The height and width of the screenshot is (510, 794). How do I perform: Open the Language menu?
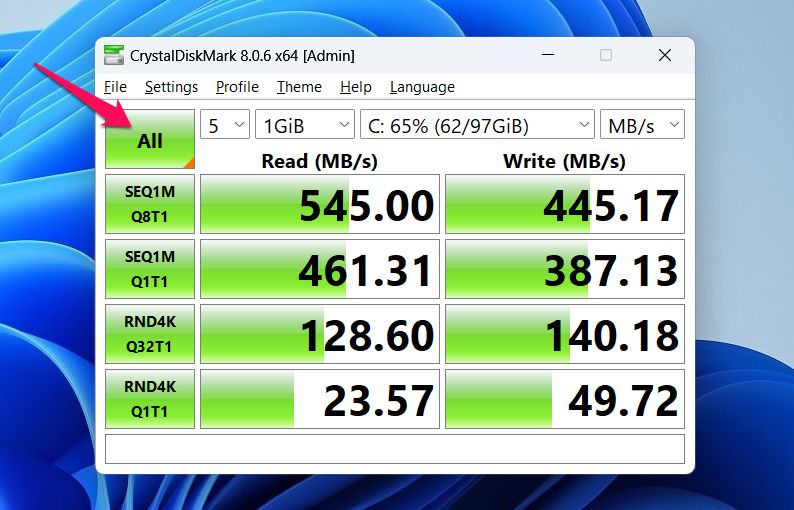(x=422, y=87)
